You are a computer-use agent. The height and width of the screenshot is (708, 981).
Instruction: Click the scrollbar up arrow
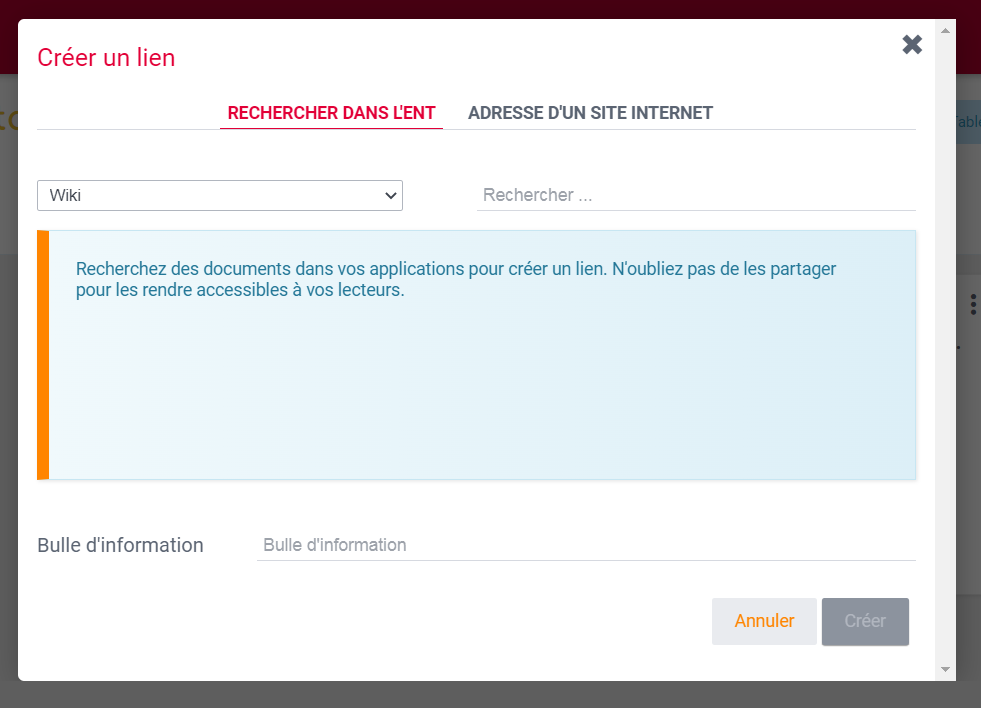pos(945,31)
